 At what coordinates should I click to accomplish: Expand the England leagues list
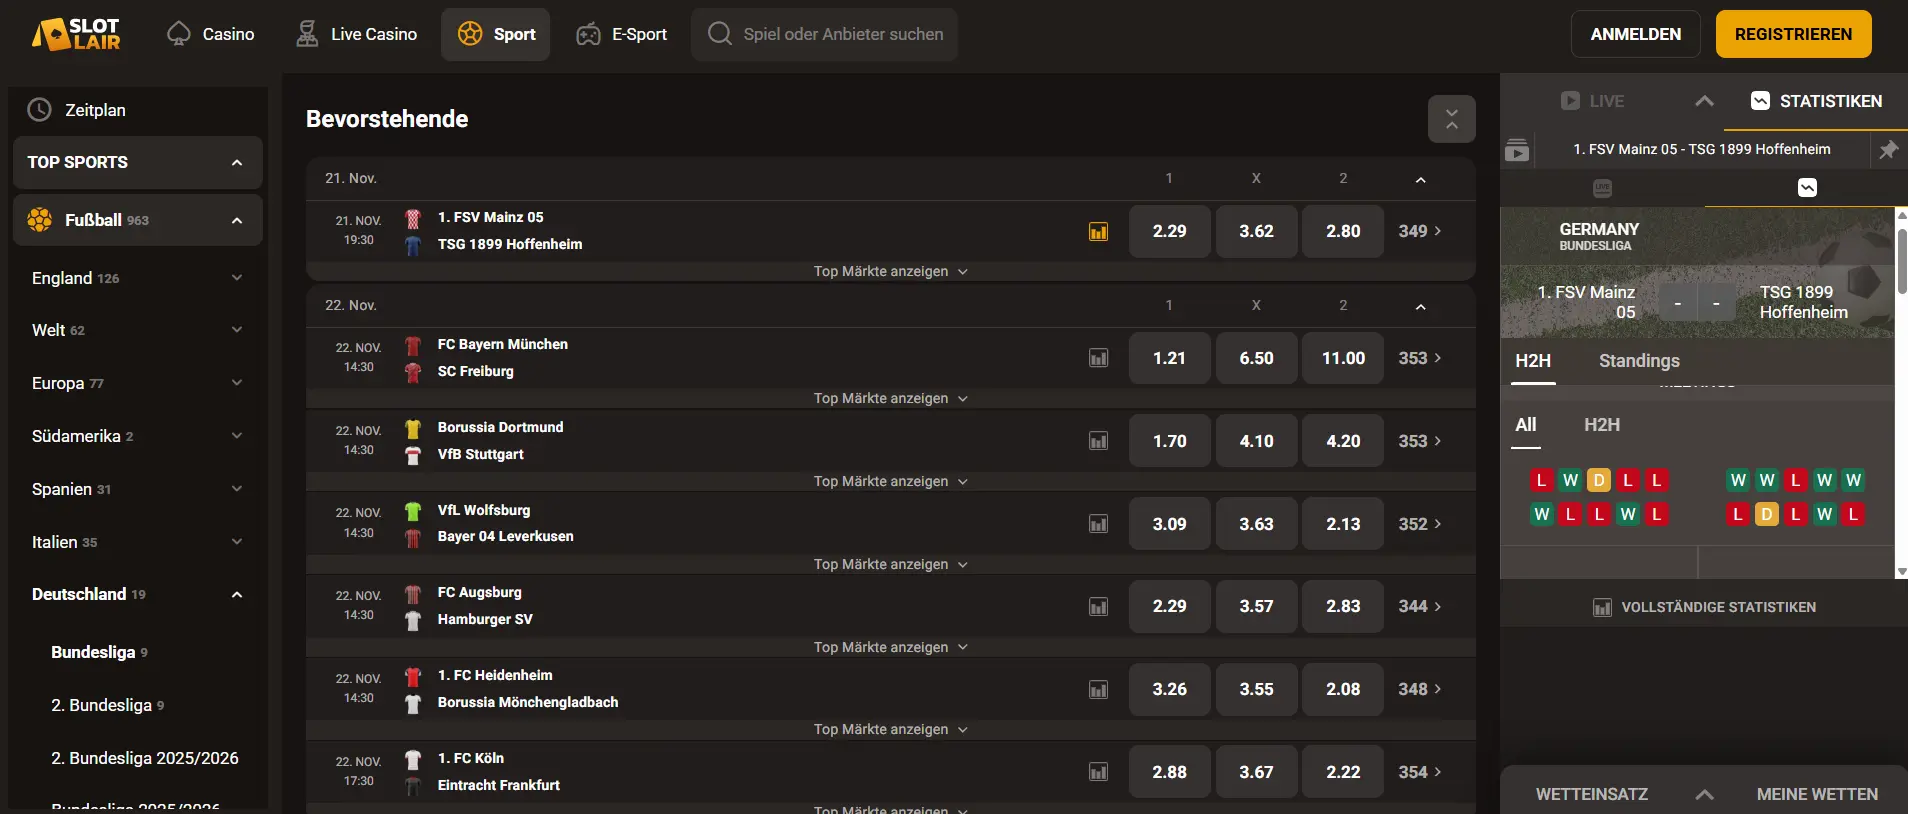coord(237,278)
